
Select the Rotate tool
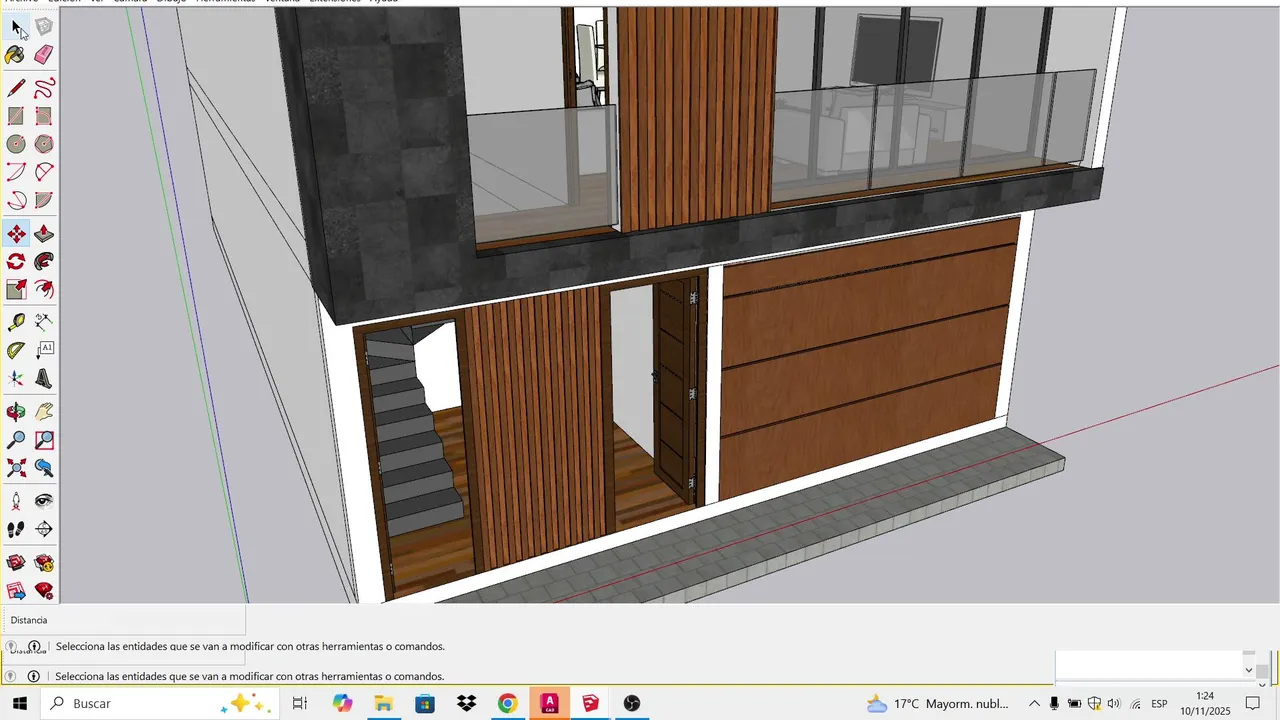tap(17, 262)
